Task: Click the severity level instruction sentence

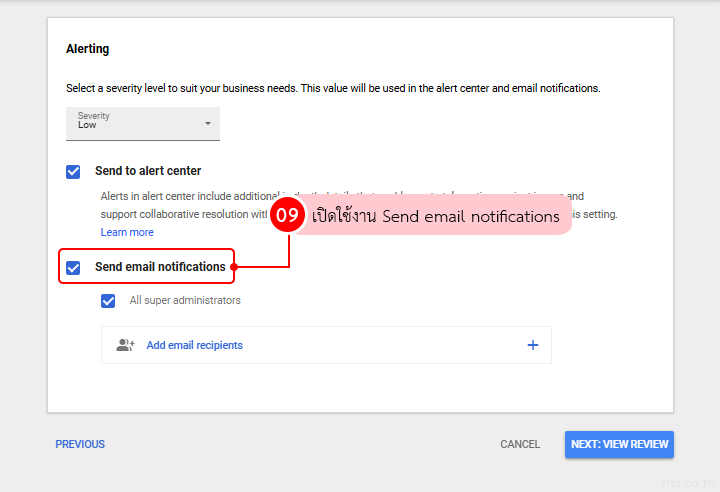Action: coord(333,88)
